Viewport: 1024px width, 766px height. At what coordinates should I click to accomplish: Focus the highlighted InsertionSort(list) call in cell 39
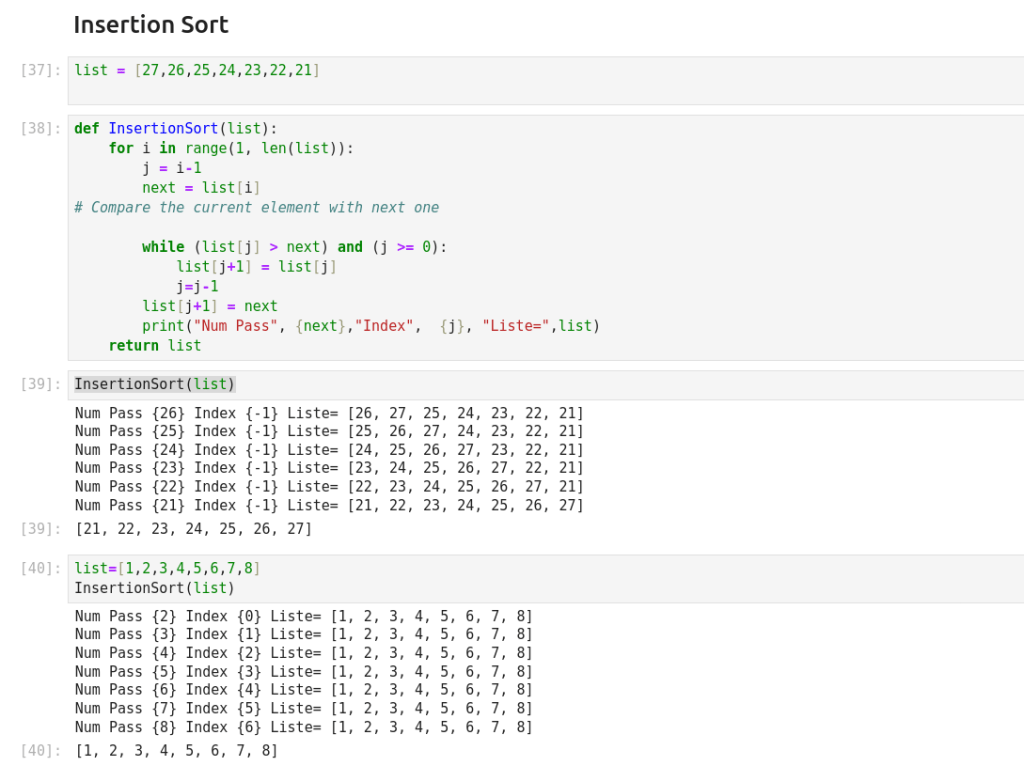click(x=155, y=385)
